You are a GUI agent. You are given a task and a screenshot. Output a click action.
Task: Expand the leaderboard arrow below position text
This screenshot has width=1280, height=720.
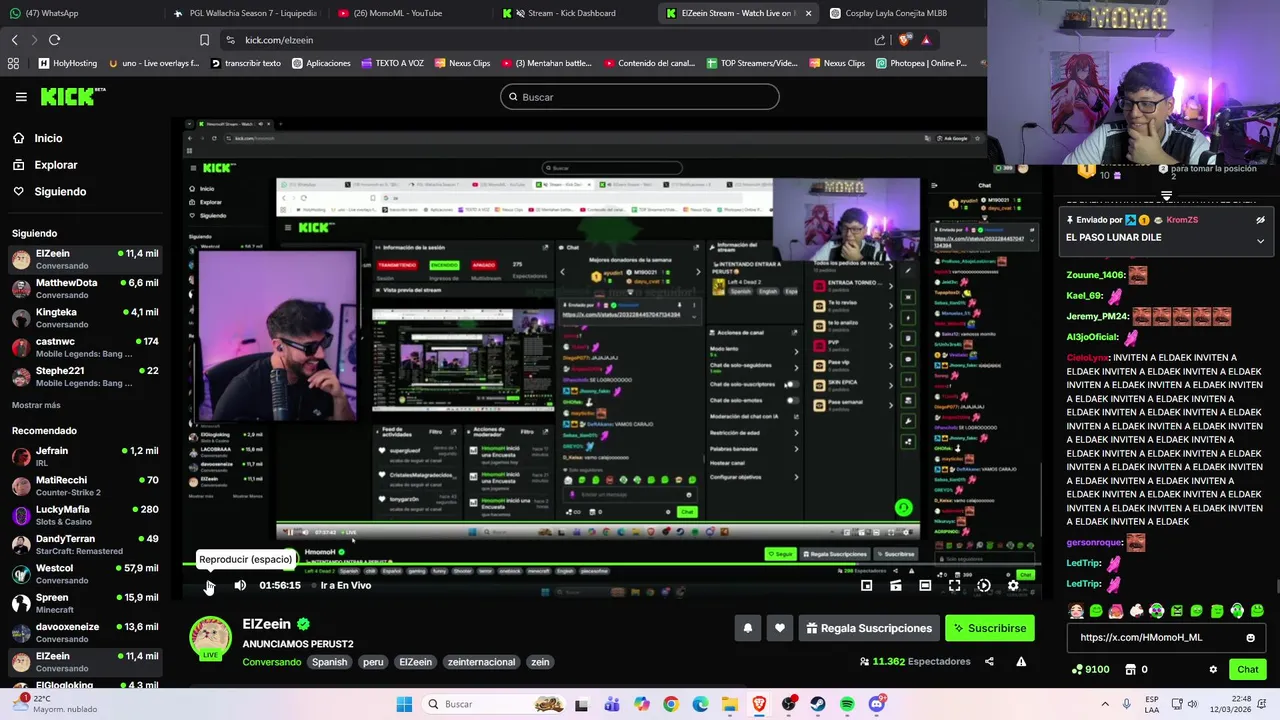tap(1166, 195)
